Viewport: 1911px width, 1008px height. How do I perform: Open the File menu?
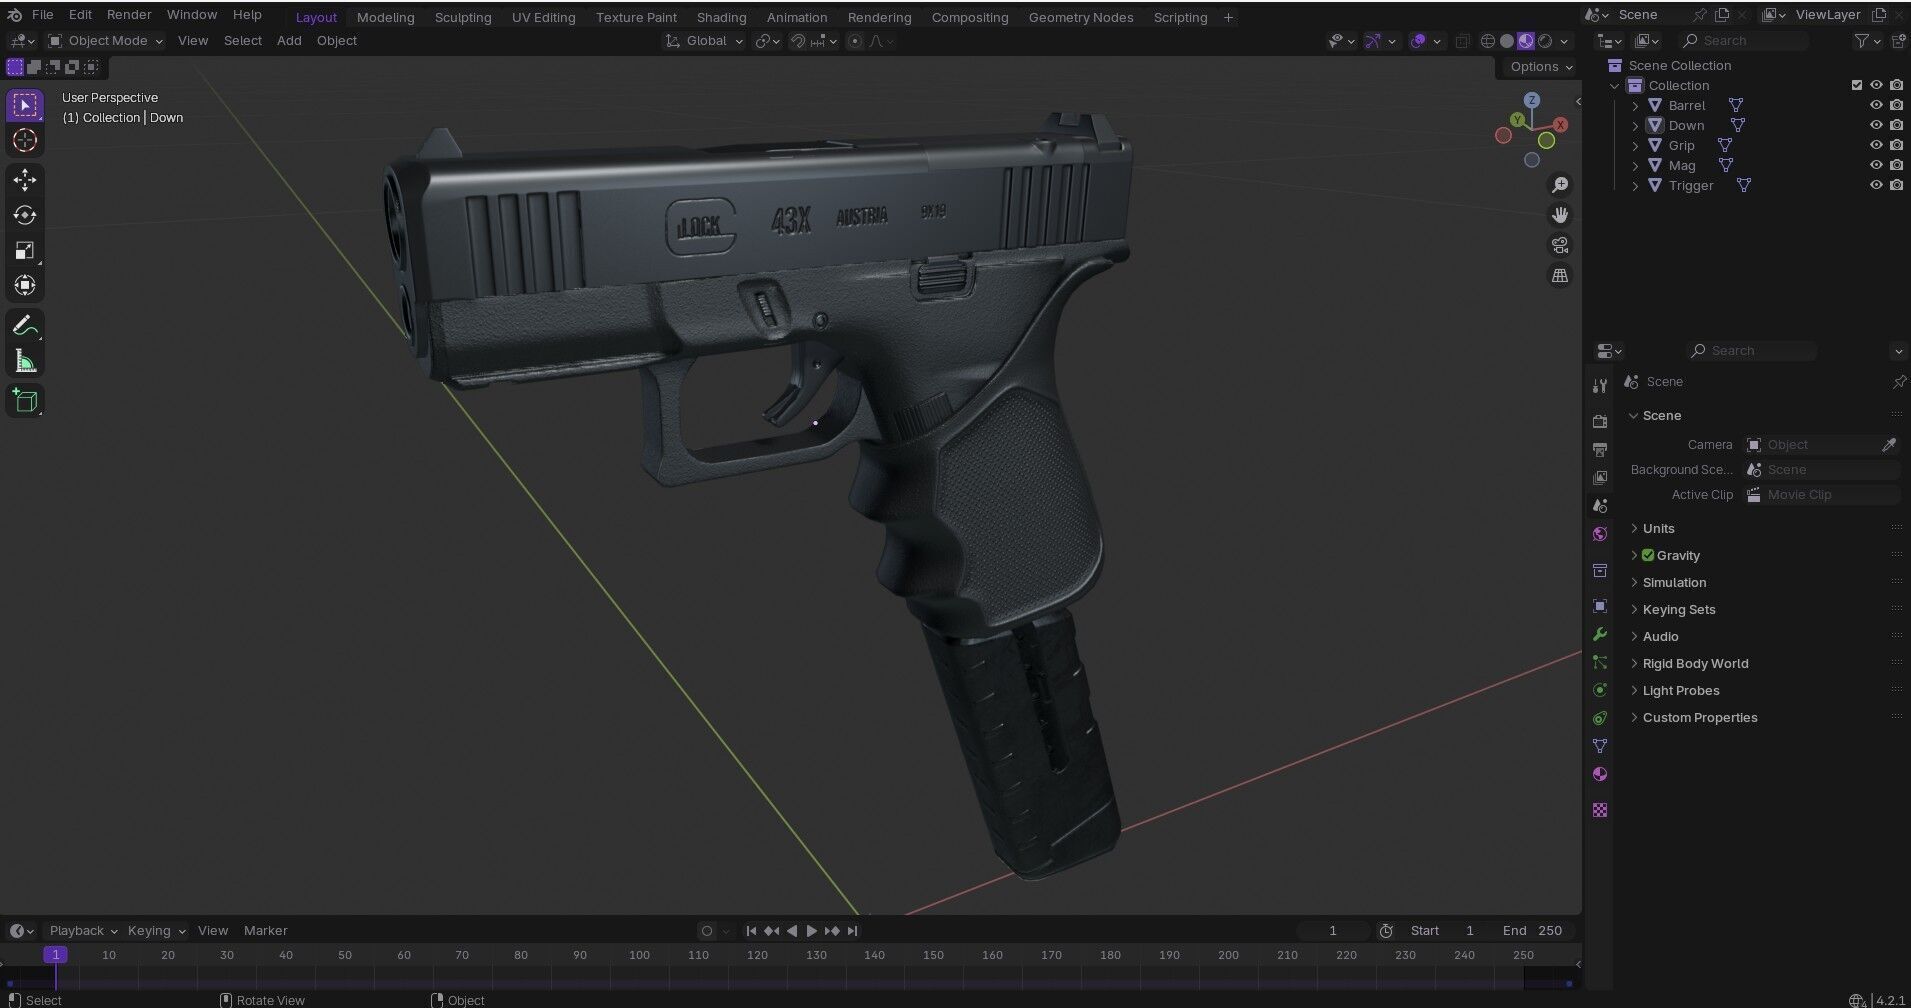[x=42, y=15]
